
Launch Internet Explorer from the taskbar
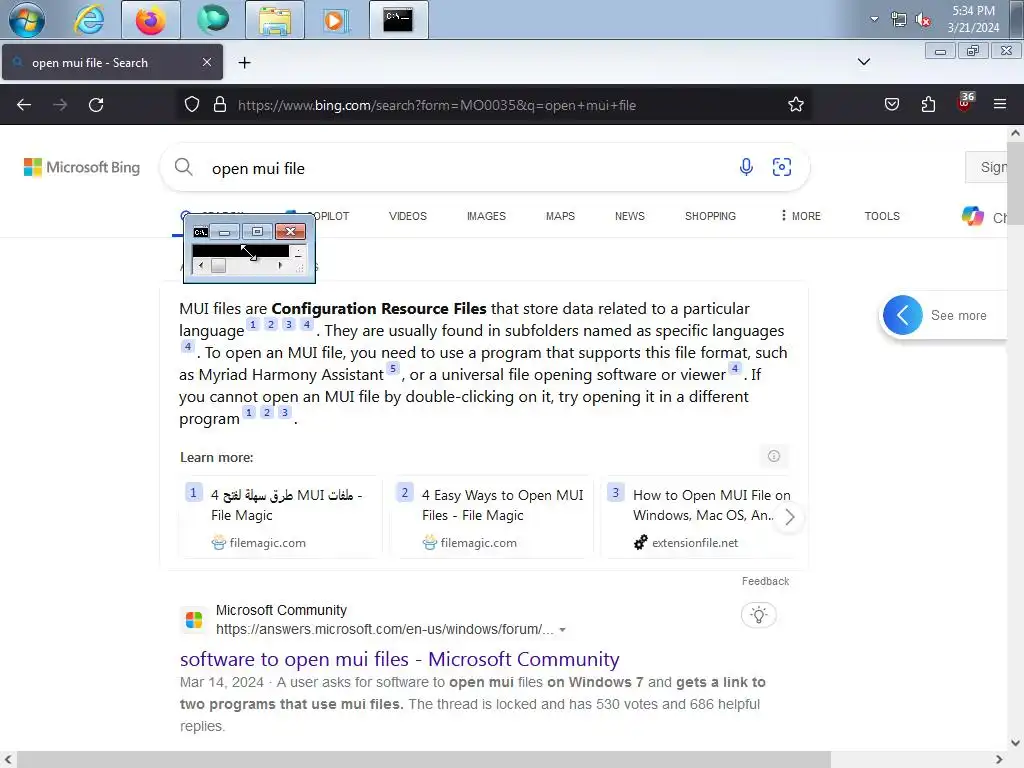coord(89,20)
